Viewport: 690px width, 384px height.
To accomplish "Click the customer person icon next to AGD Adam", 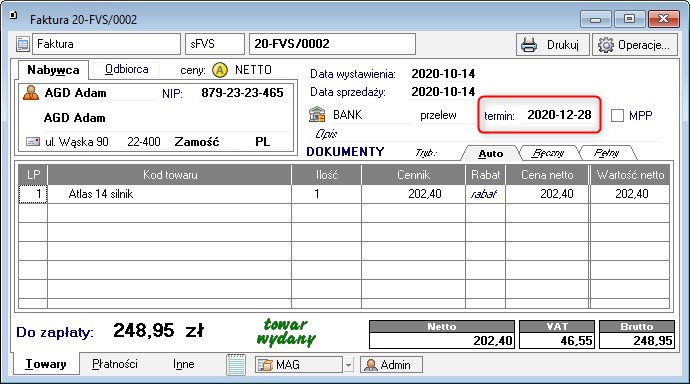I will 31,93.
